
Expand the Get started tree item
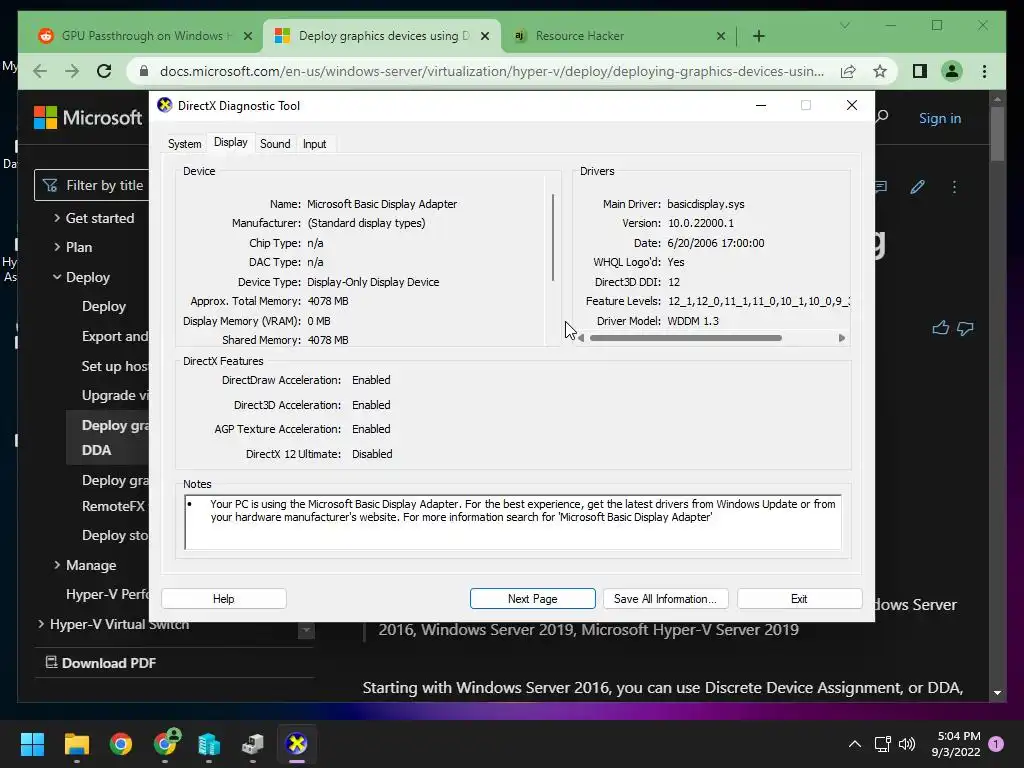tap(57, 218)
